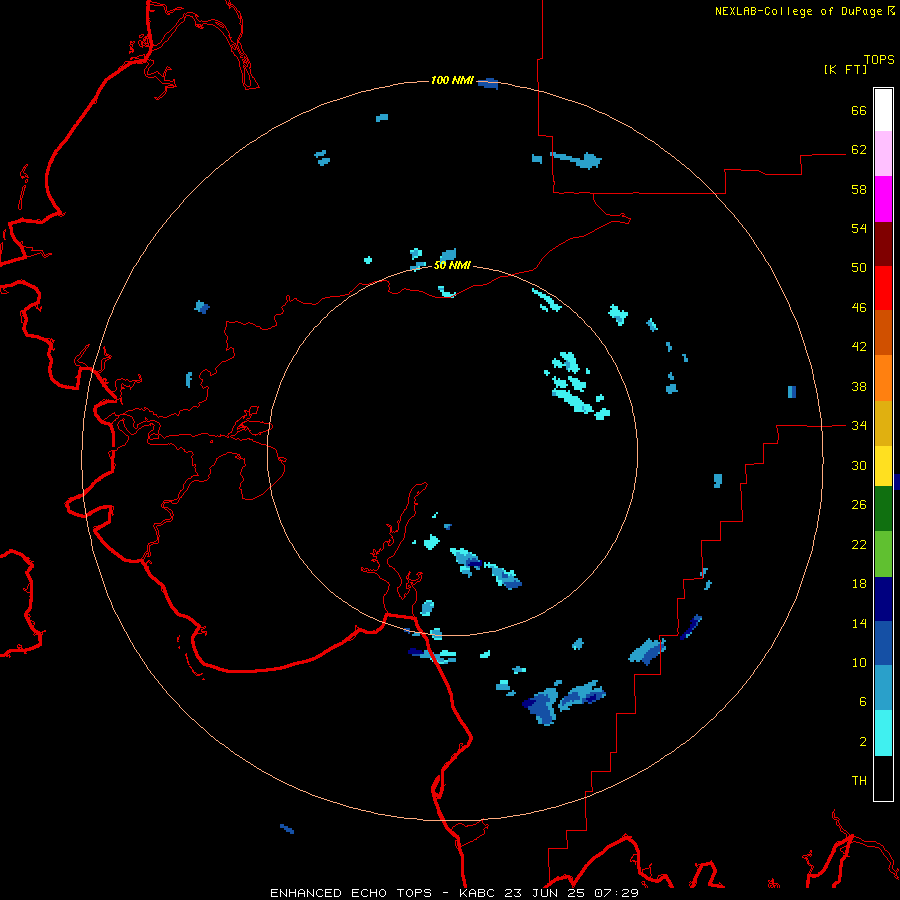Click the gold legend swatch

pos(883,423)
